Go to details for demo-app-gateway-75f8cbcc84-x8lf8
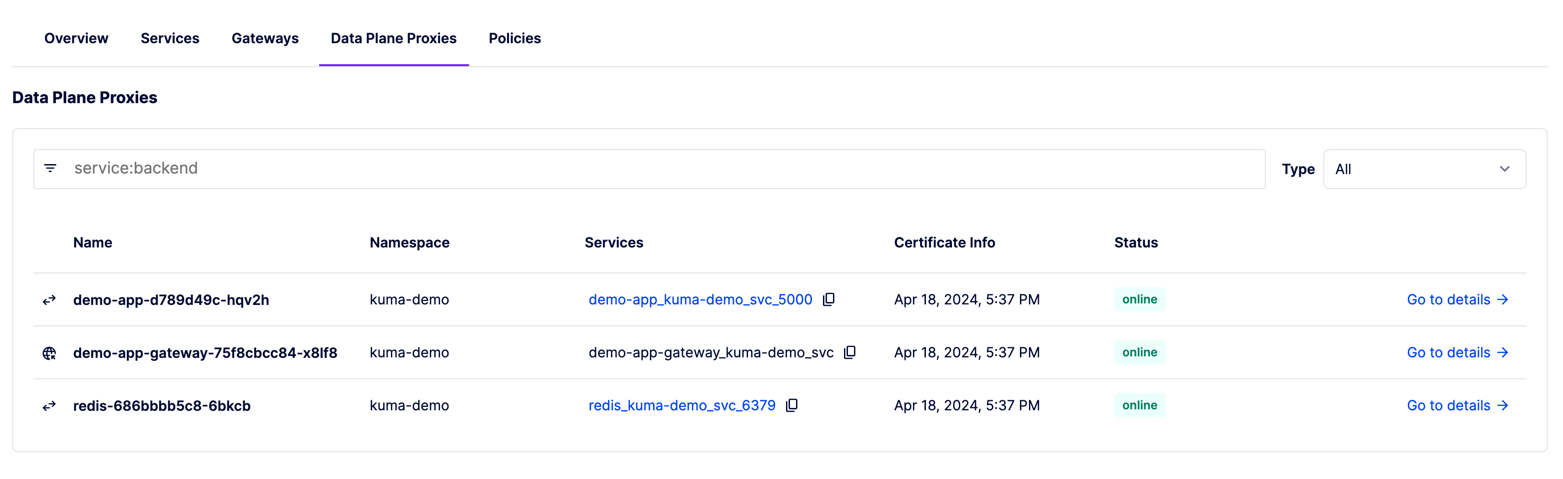This screenshot has height=479, width=1563. tap(1457, 353)
